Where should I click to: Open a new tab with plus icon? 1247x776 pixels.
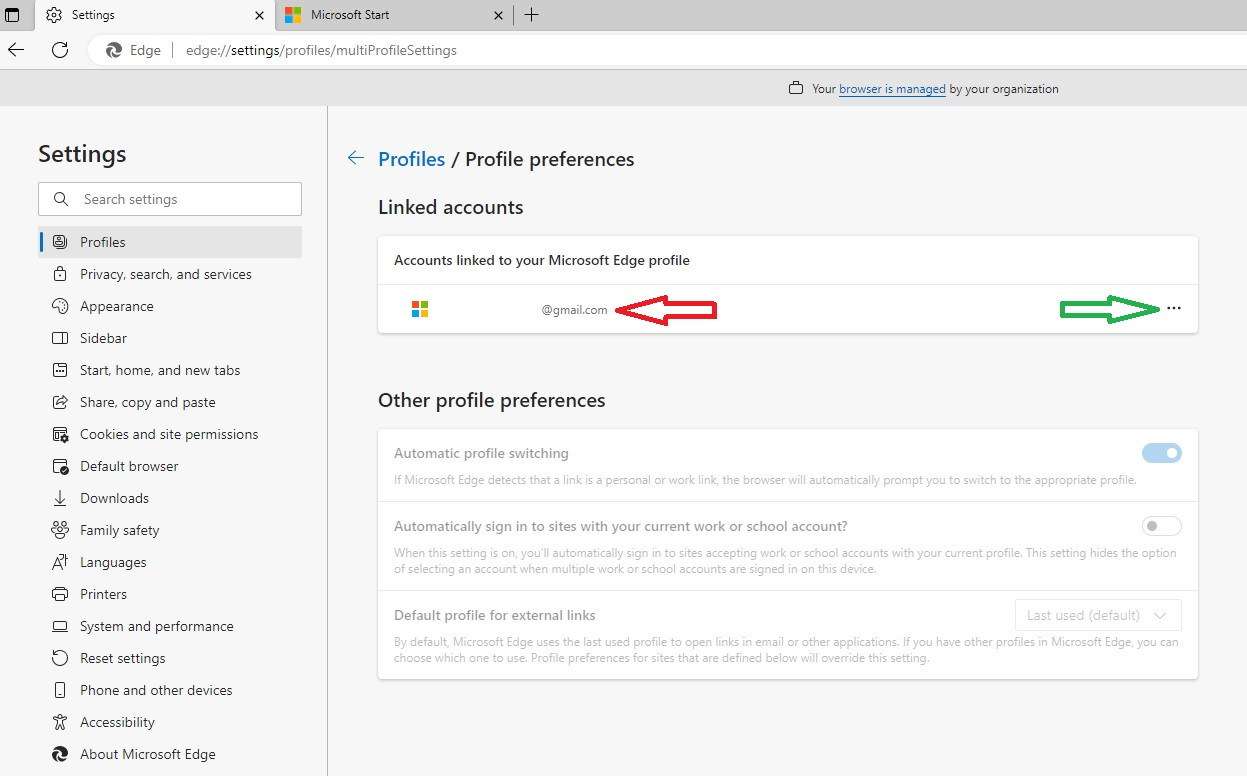click(x=531, y=15)
